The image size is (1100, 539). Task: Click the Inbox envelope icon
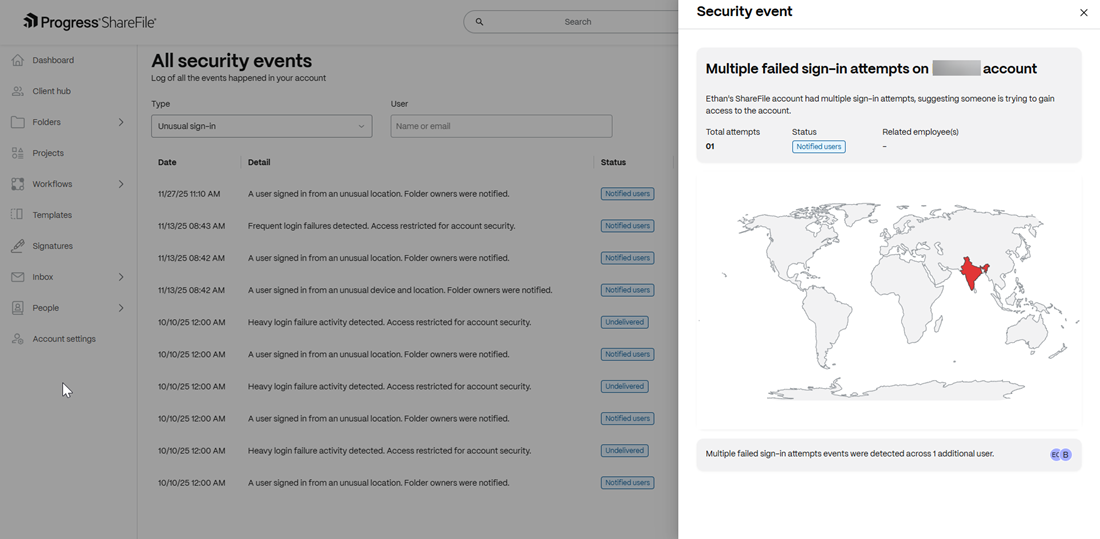pyautogui.click(x=18, y=277)
